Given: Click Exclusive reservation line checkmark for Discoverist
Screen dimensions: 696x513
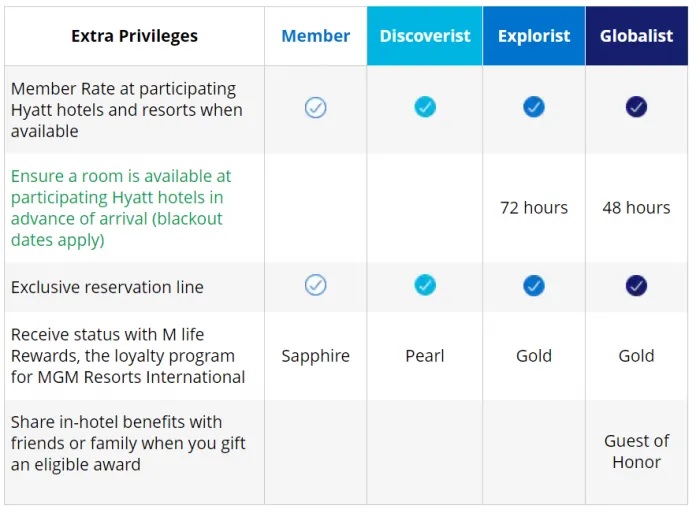Looking at the screenshot, I should (425, 285).
